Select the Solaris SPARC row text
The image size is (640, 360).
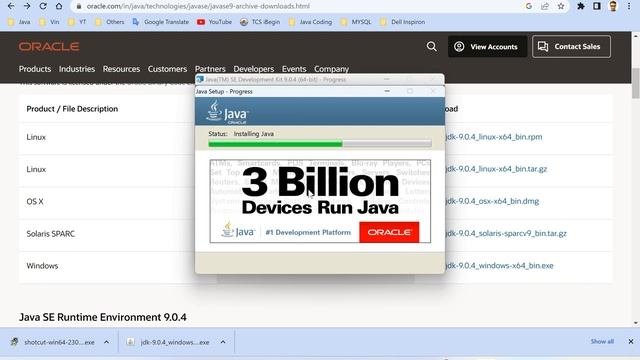point(51,234)
